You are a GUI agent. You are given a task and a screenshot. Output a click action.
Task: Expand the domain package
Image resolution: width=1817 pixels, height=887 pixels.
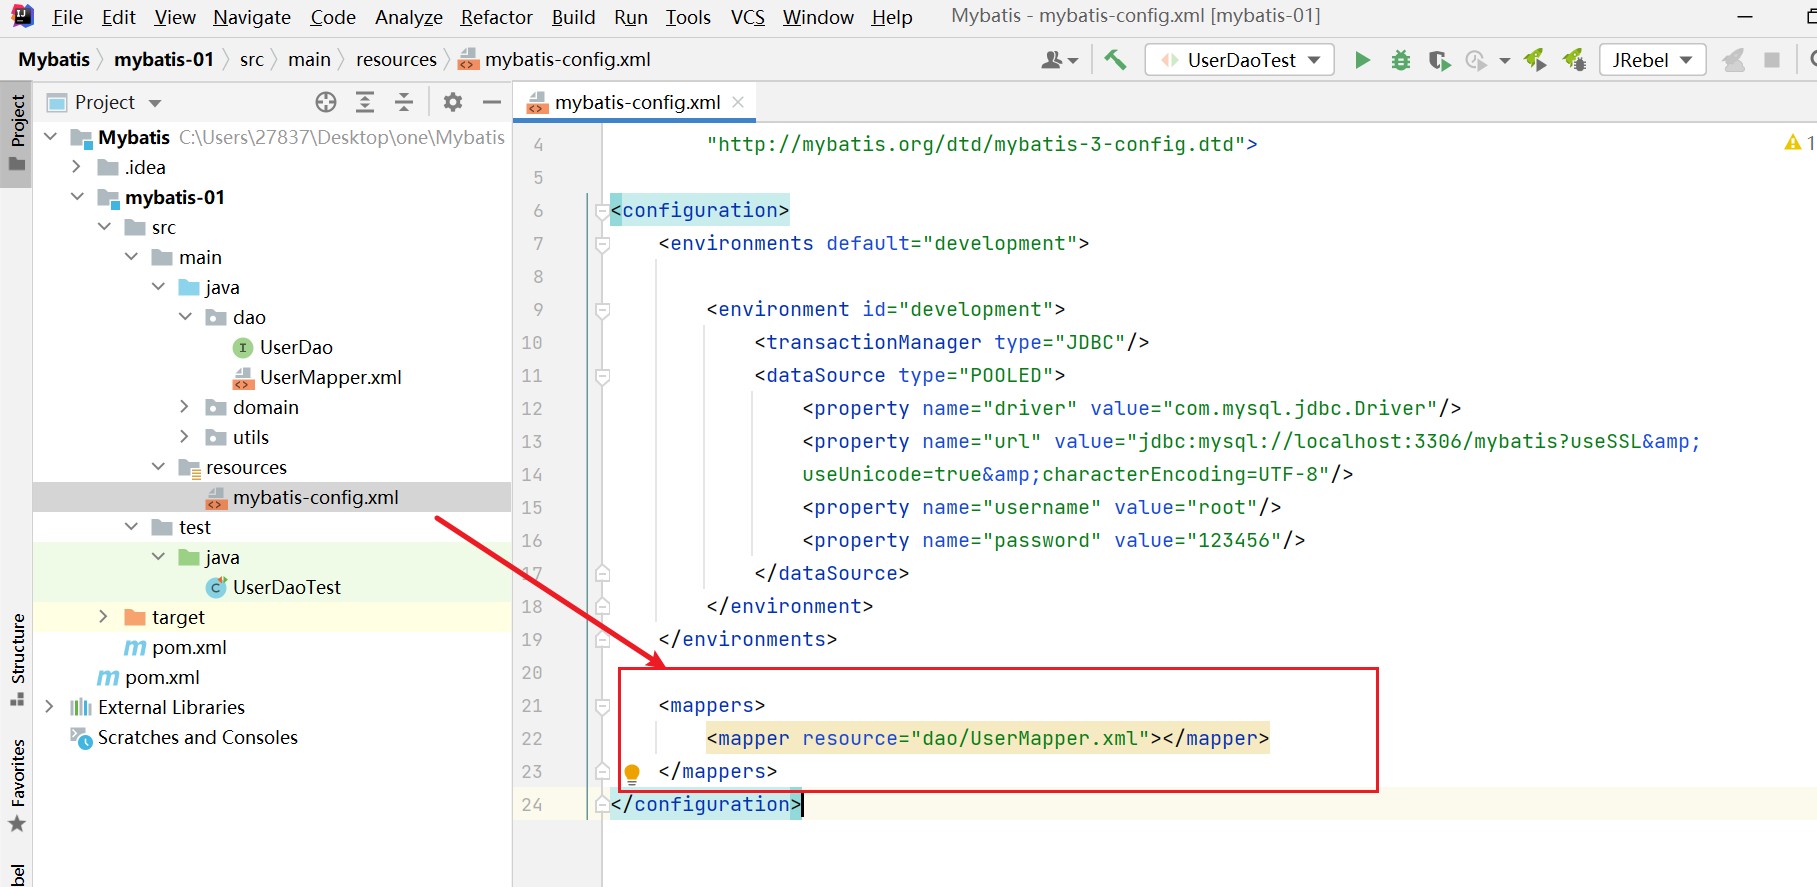pyautogui.click(x=185, y=407)
